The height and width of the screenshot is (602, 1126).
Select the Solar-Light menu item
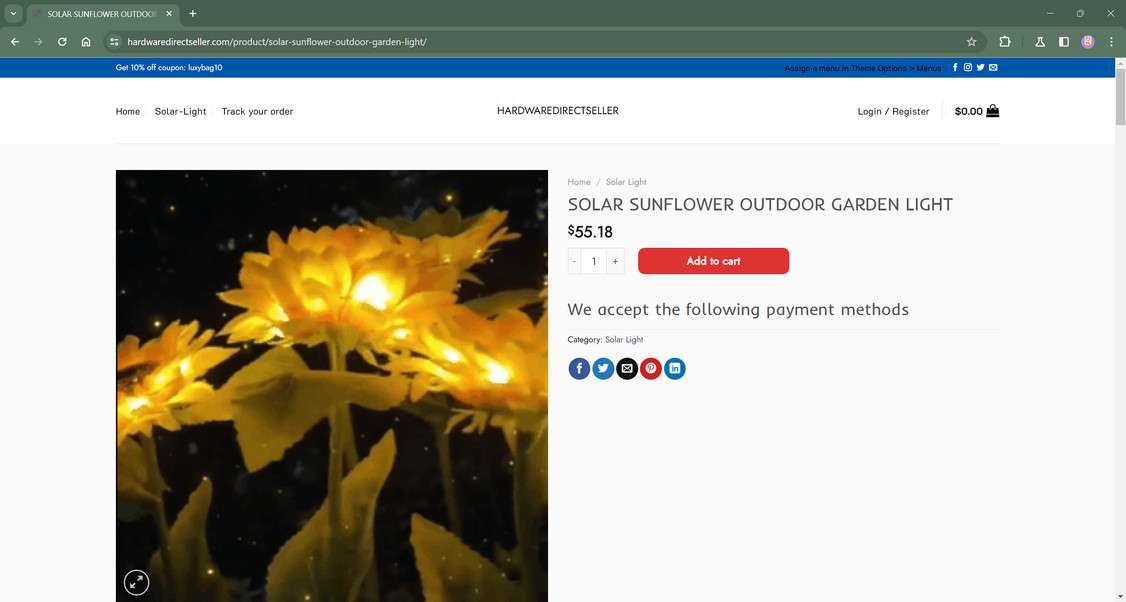[x=180, y=111]
